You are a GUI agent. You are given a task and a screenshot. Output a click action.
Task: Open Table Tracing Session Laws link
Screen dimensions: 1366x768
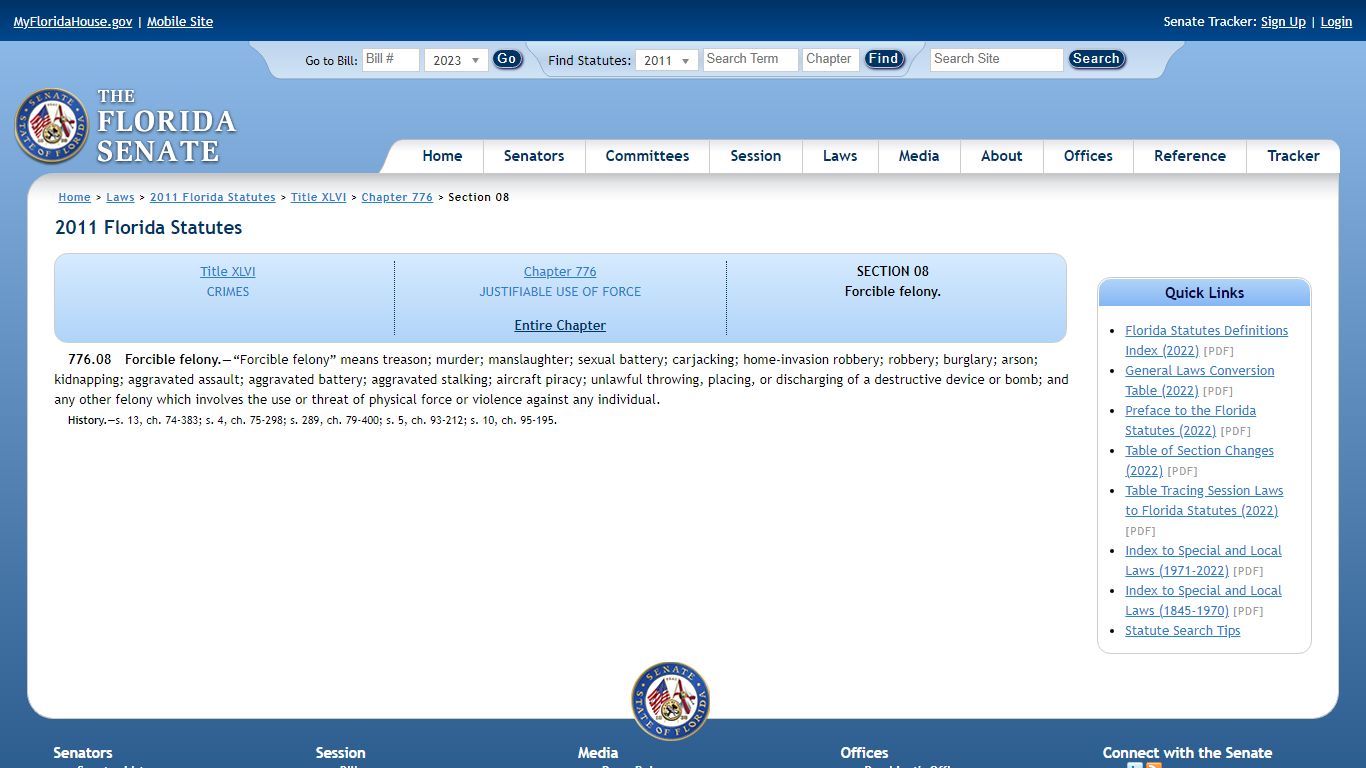1204,500
